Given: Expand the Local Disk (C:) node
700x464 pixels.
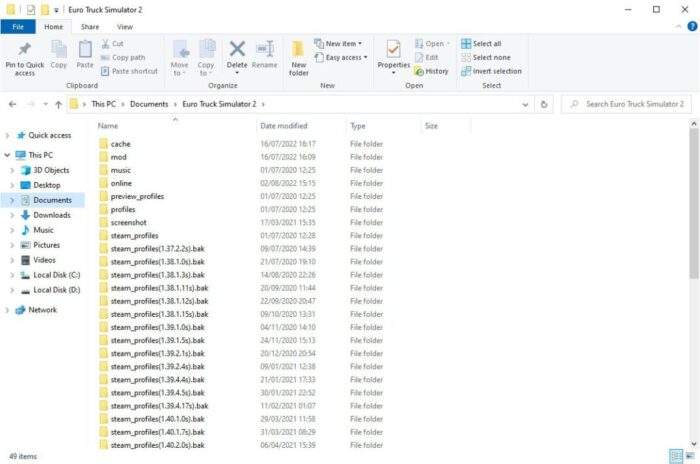Looking at the screenshot, I should (x=12, y=275).
